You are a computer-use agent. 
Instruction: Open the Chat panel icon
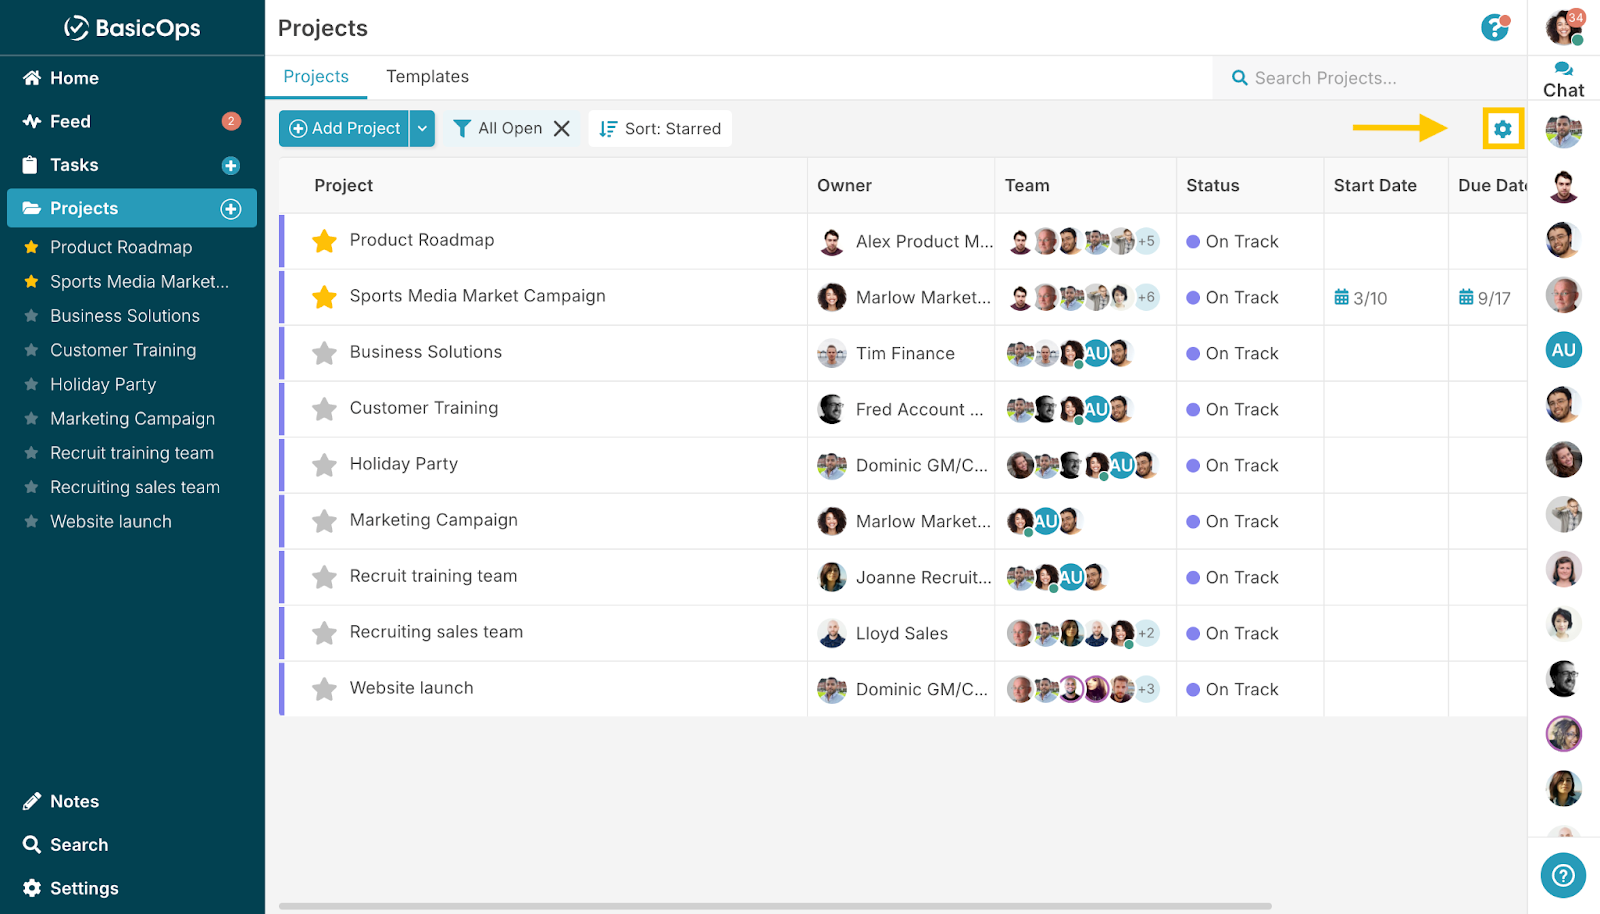[x=1563, y=79]
